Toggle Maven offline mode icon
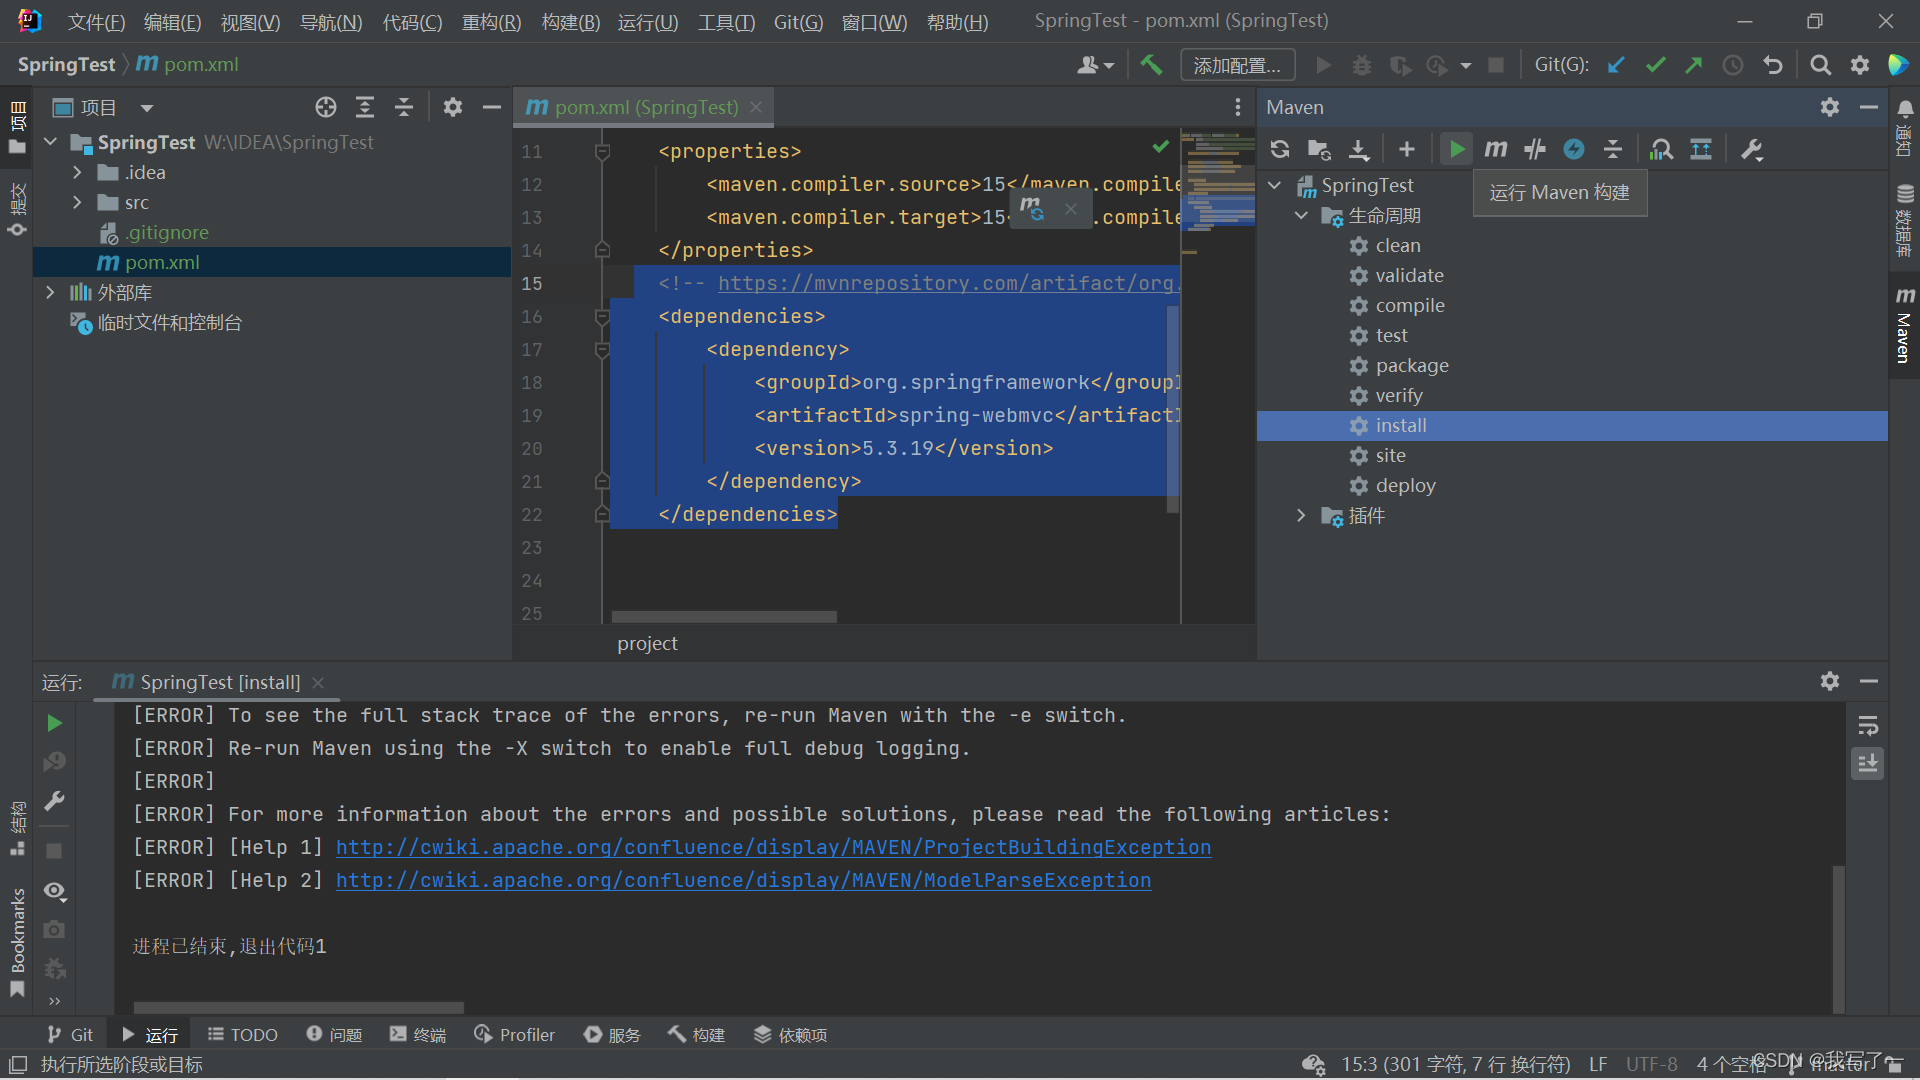Viewport: 1920px width, 1080px height. click(1534, 150)
